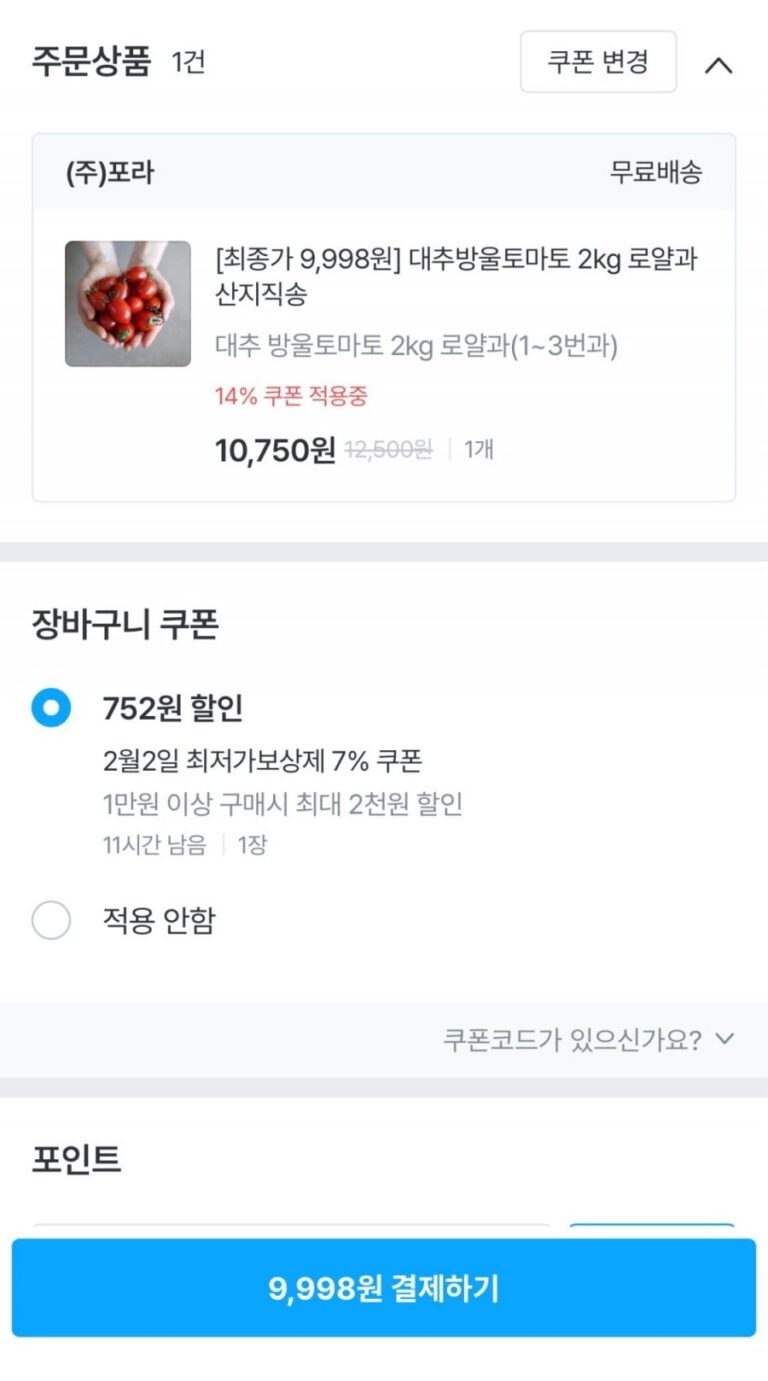The width and height of the screenshot is (768, 1381).
Task: Click the 주문상품 section header
Action: 92,62
